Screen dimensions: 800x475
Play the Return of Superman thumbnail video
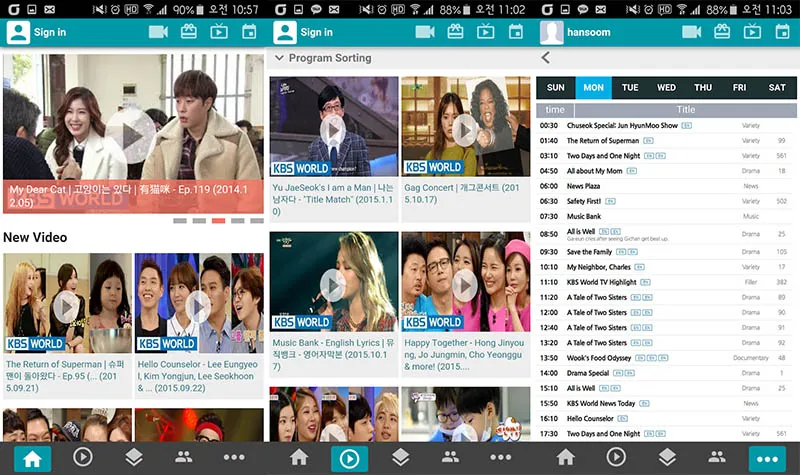(x=66, y=307)
